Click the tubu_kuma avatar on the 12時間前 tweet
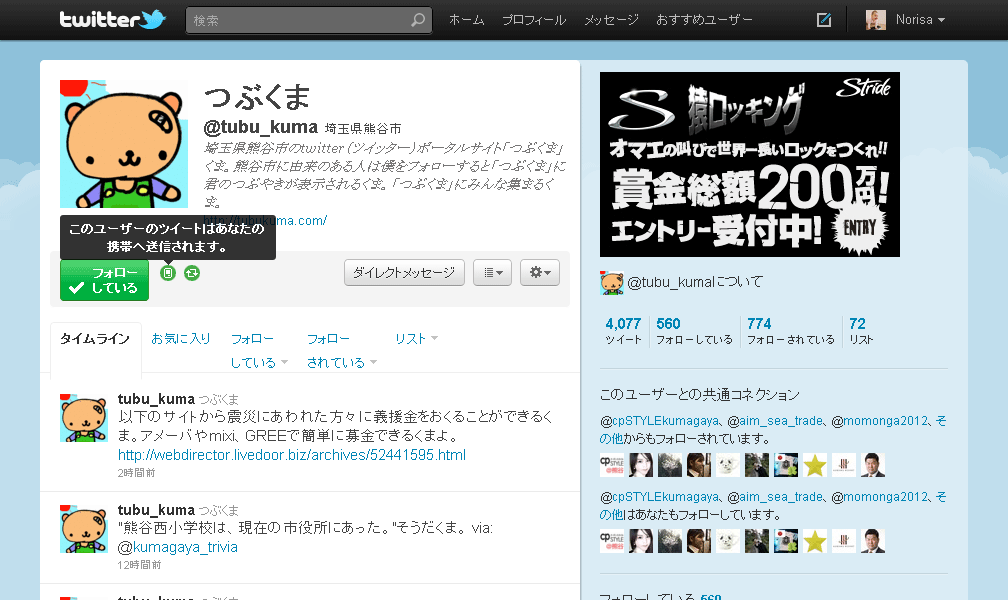This screenshot has height=600, width=1008. tap(84, 529)
